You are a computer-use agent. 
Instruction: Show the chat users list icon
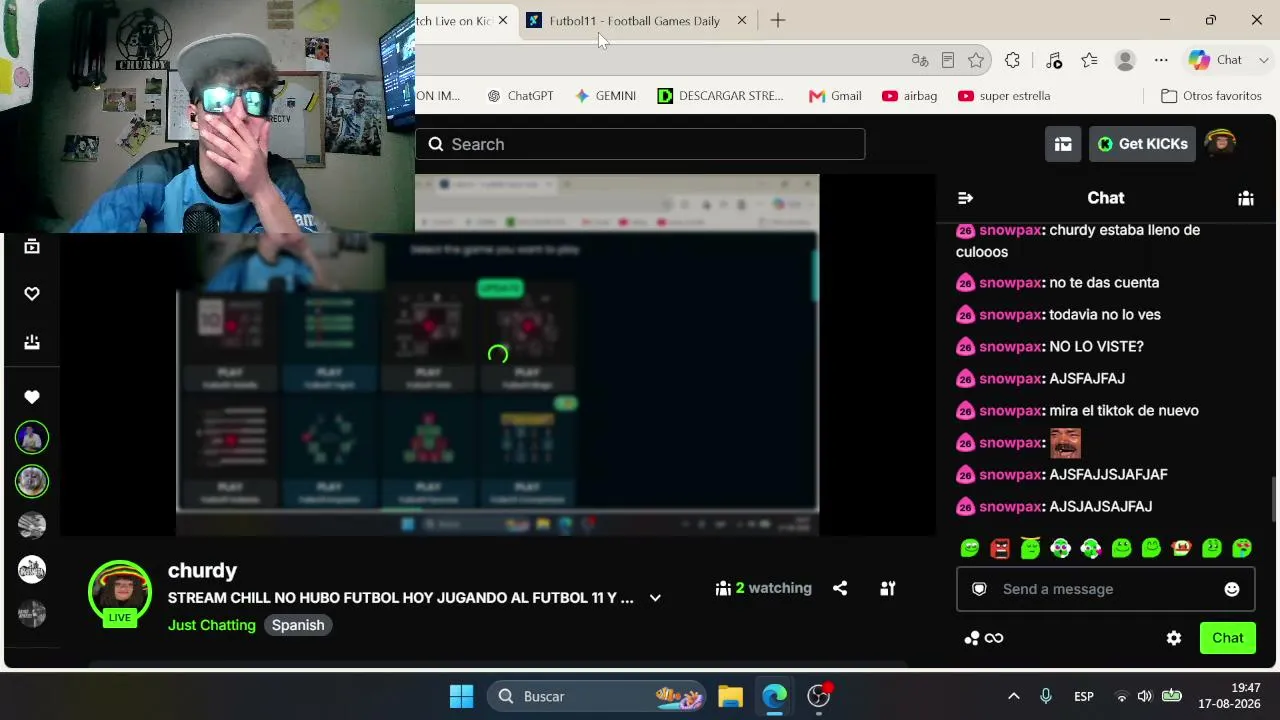[x=1246, y=198]
